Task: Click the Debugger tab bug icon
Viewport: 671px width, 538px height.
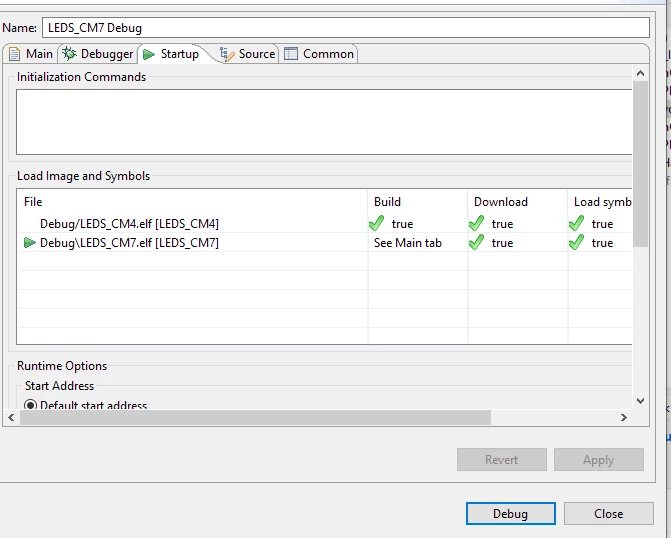Action: tap(69, 54)
